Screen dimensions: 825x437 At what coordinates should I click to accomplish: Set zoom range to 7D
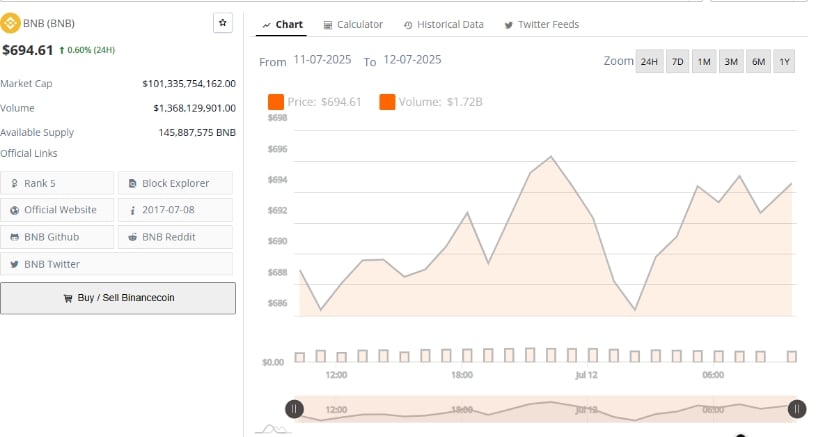point(677,62)
